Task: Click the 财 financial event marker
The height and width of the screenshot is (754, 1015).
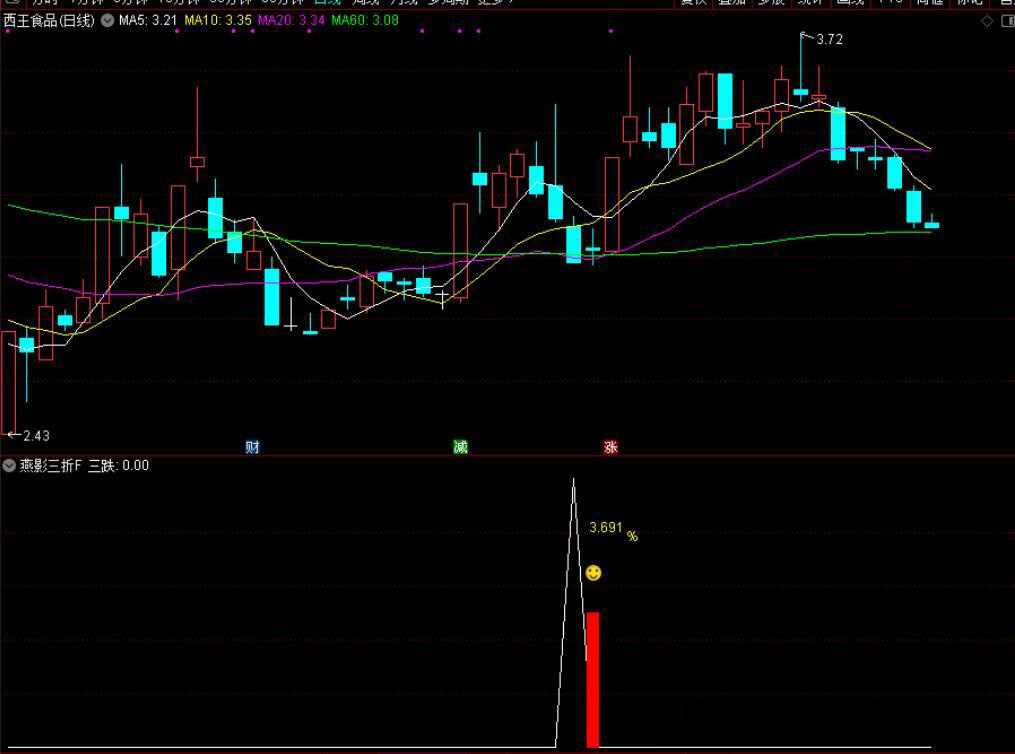Action: (x=252, y=447)
